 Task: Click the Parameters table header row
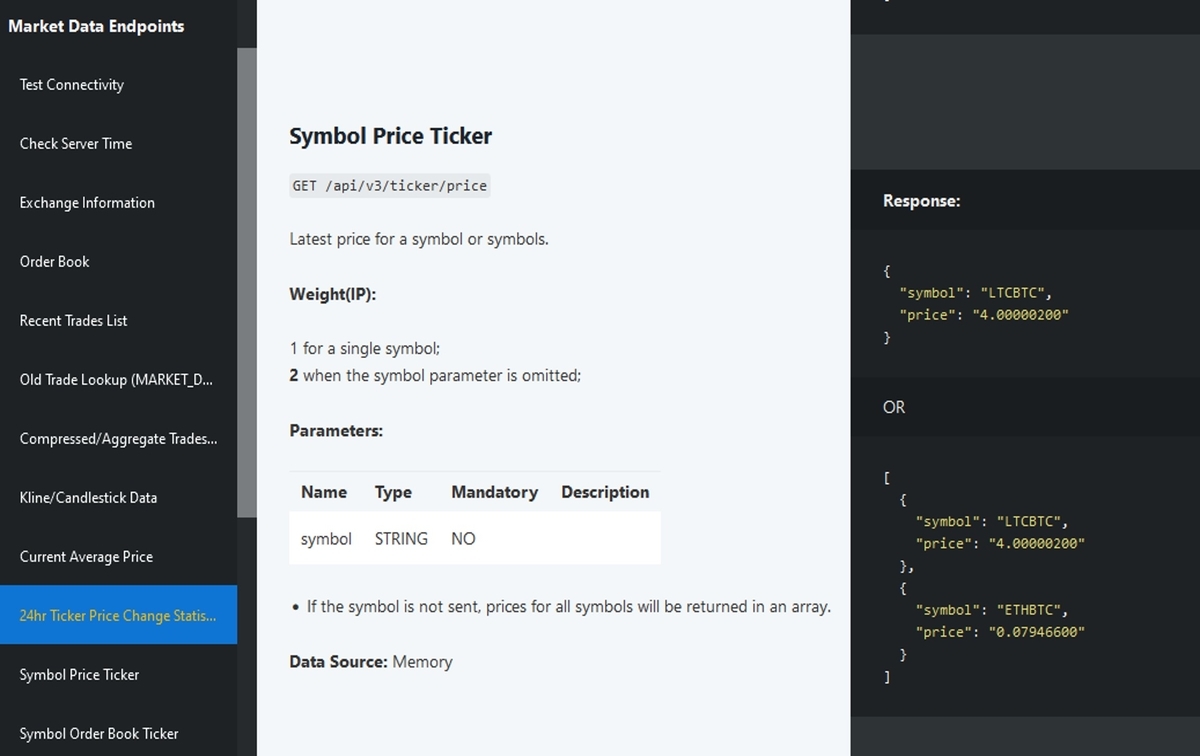click(474, 492)
